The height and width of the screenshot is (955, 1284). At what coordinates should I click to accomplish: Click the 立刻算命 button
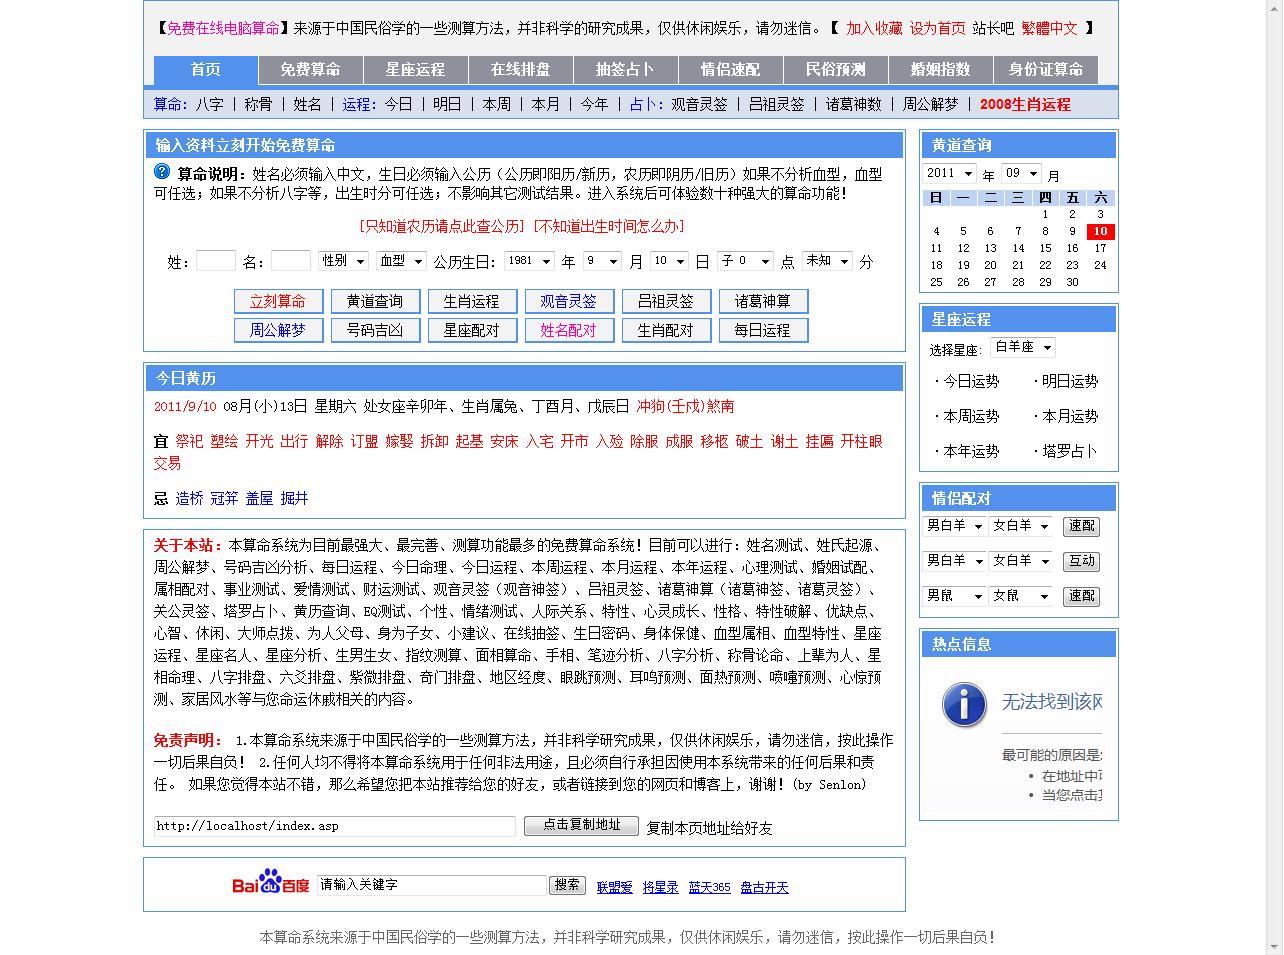click(277, 301)
